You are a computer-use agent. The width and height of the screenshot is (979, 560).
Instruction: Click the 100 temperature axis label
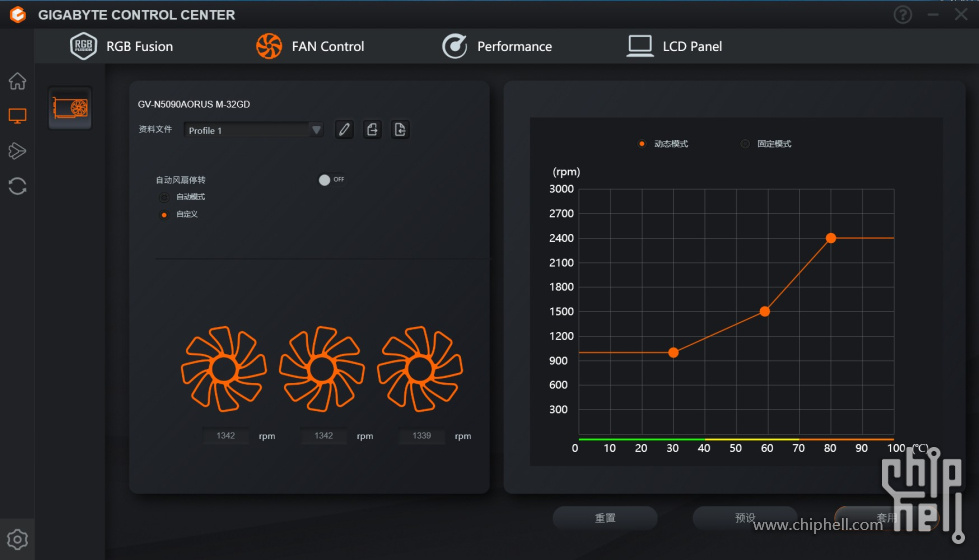point(896,448)
